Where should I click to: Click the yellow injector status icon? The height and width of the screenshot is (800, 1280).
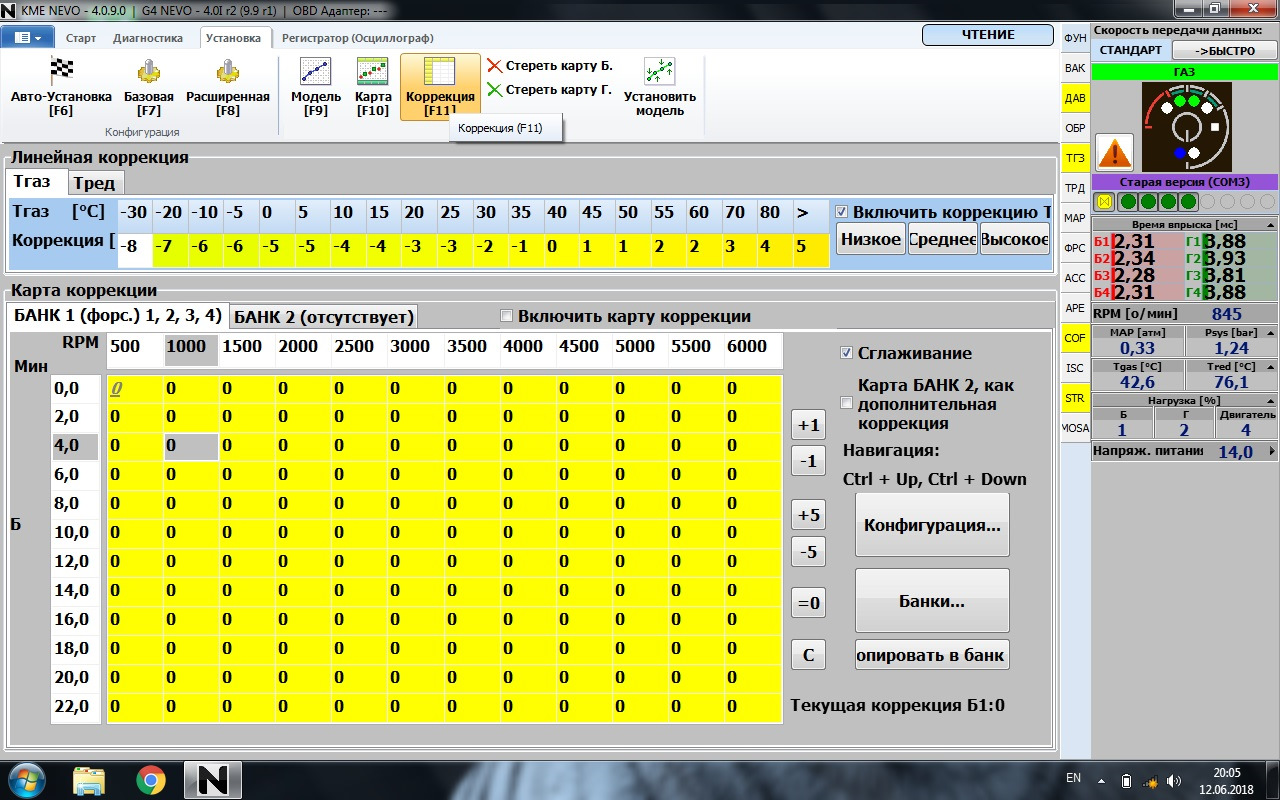pyautogui.click(x=1105, y=201)
